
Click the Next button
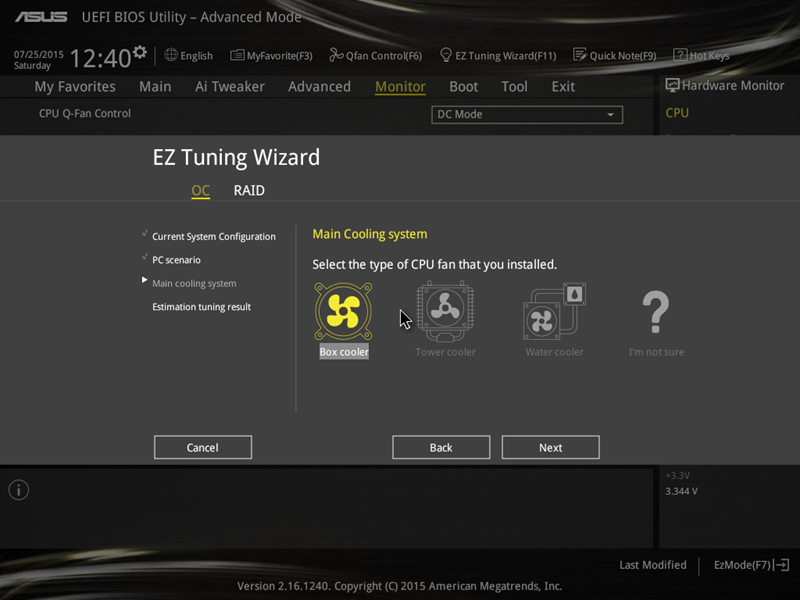coord(551,447)
